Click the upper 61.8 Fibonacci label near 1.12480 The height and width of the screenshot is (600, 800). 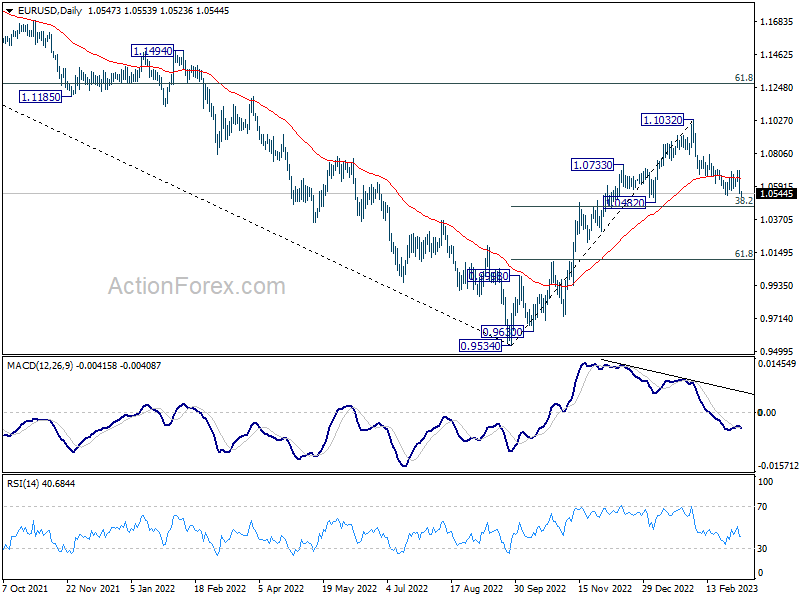[x=744, y=78]
